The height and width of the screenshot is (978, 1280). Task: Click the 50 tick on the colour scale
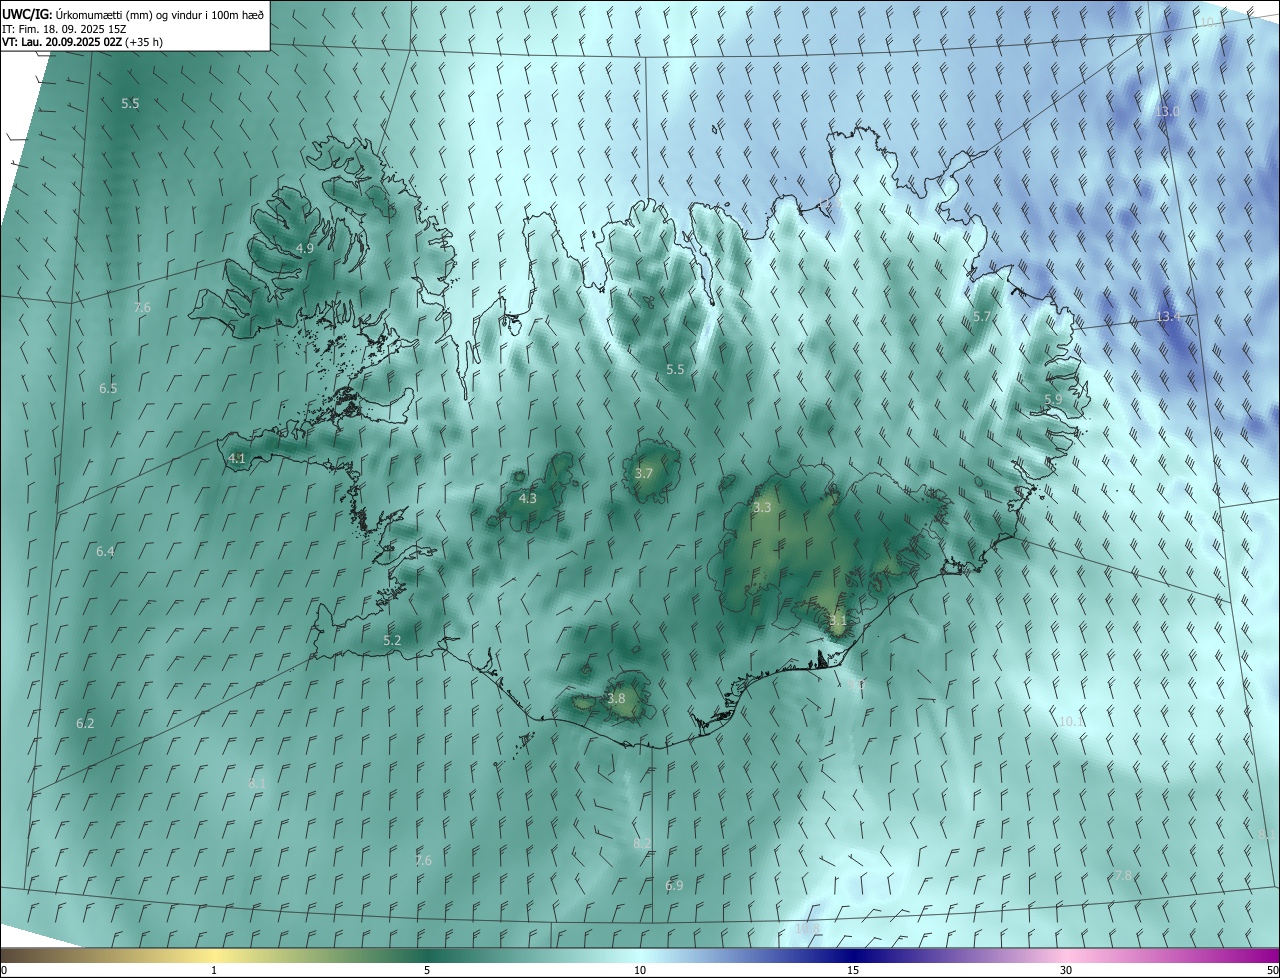pyautogui.click(x=1272, y=970)
